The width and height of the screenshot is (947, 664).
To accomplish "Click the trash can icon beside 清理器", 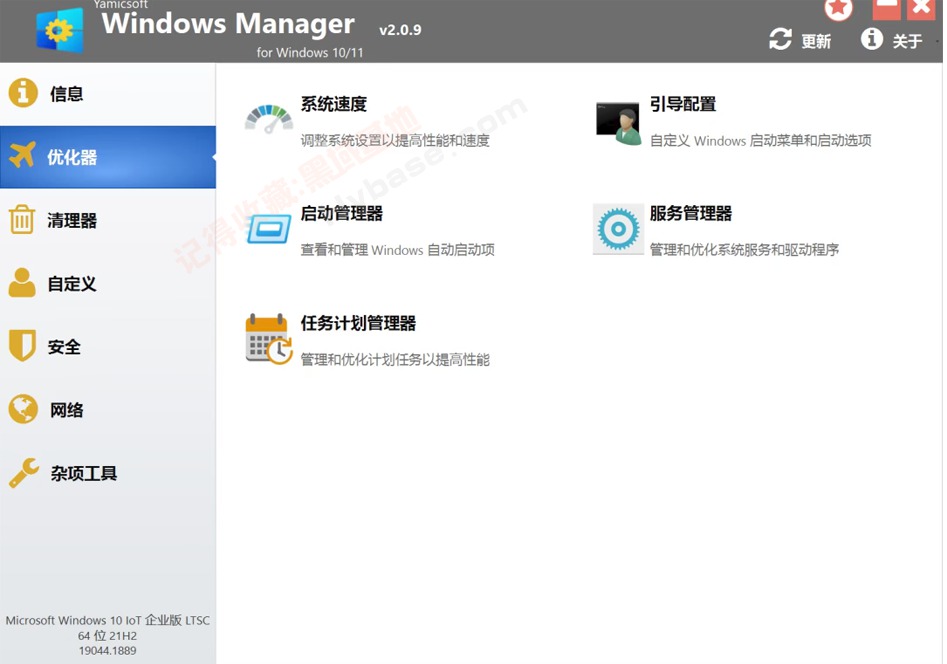I will (x=22, y=220).
